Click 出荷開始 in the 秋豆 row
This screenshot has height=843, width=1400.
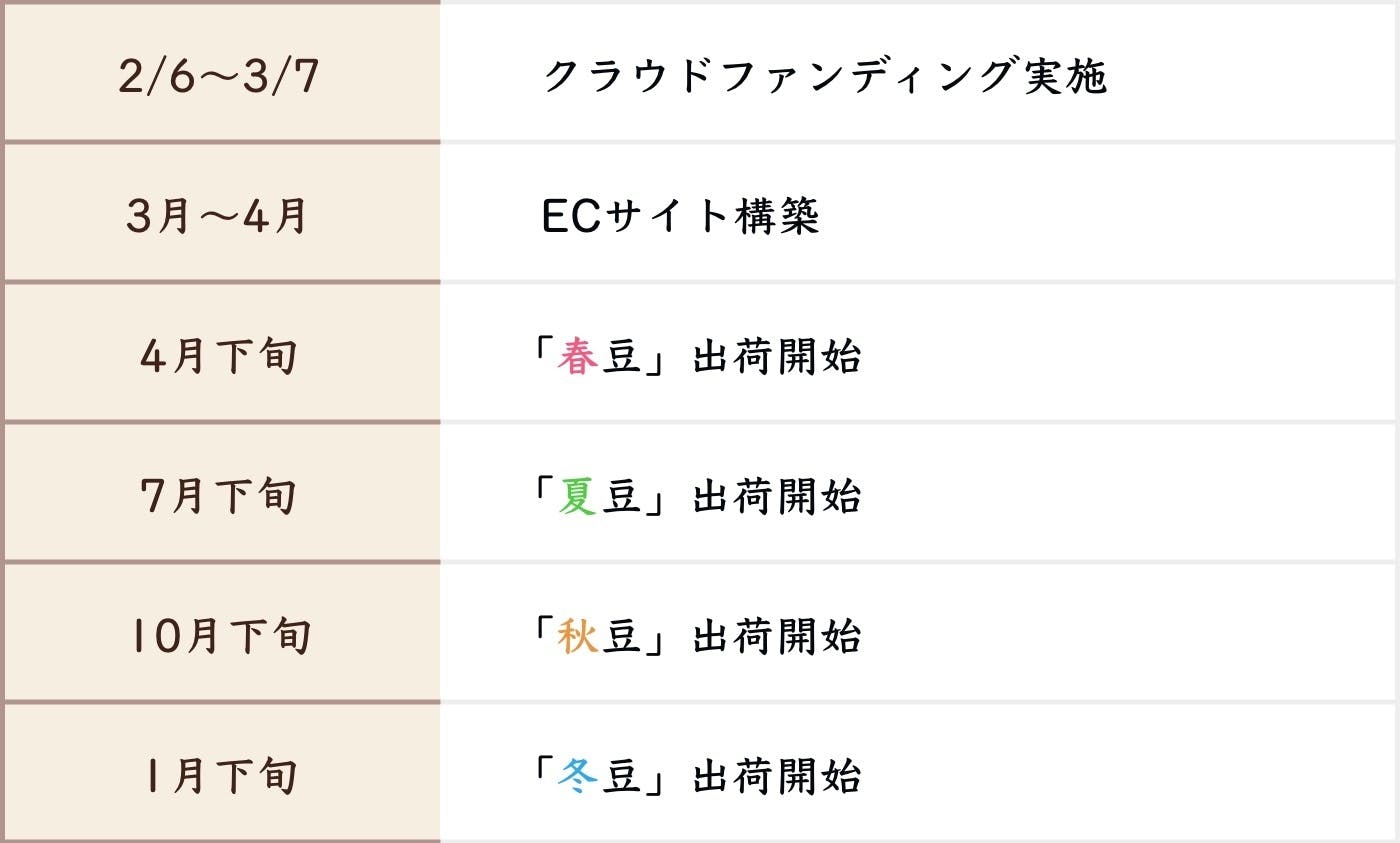pyautogui.click(x=777, y=637)
